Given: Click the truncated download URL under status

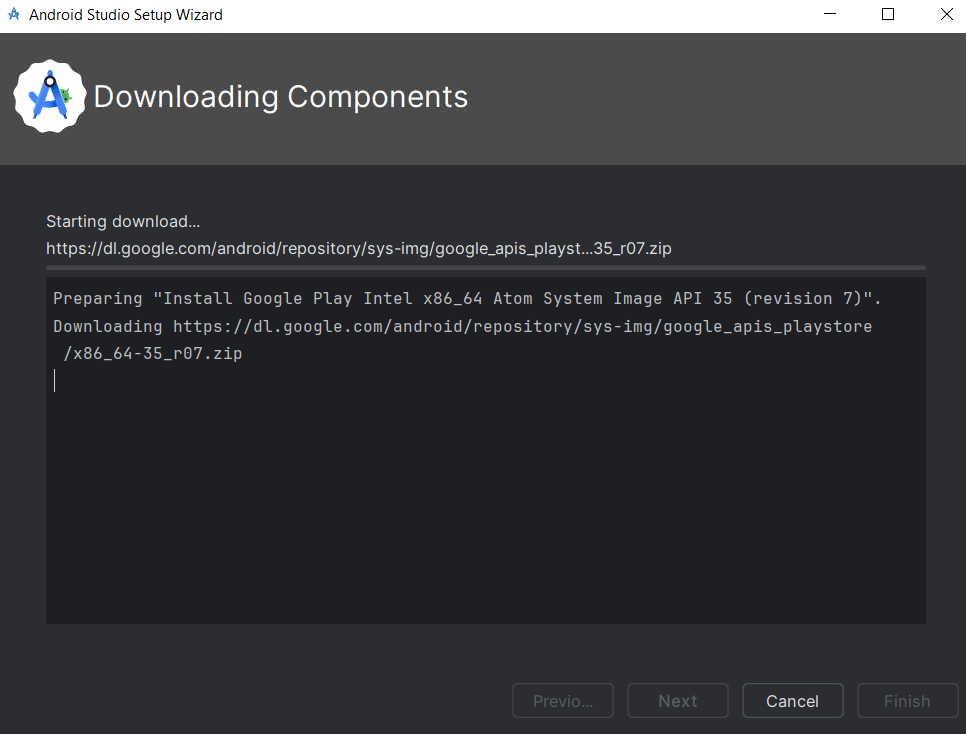Looking at the screenshot, I should (x=359, y=248).
